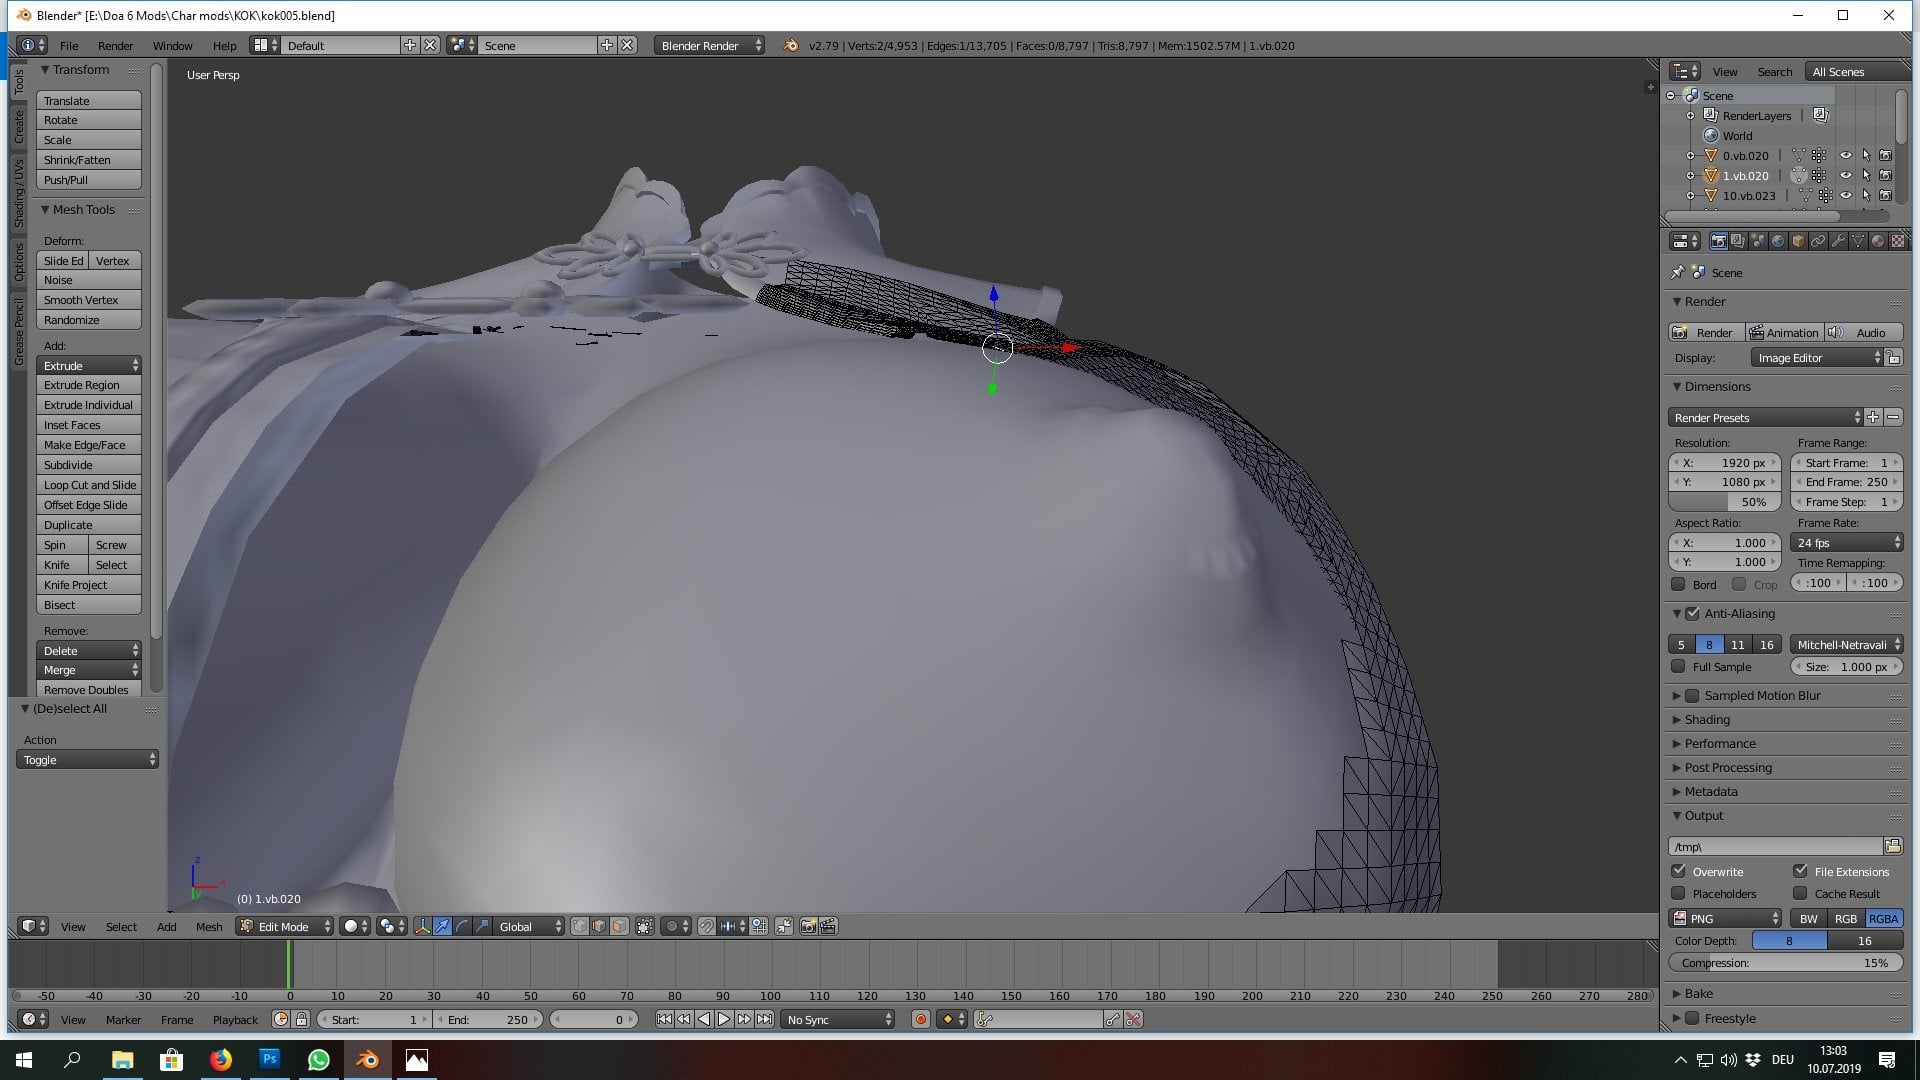Disable the Overwrite checkbox

(x=1679, y=871)
